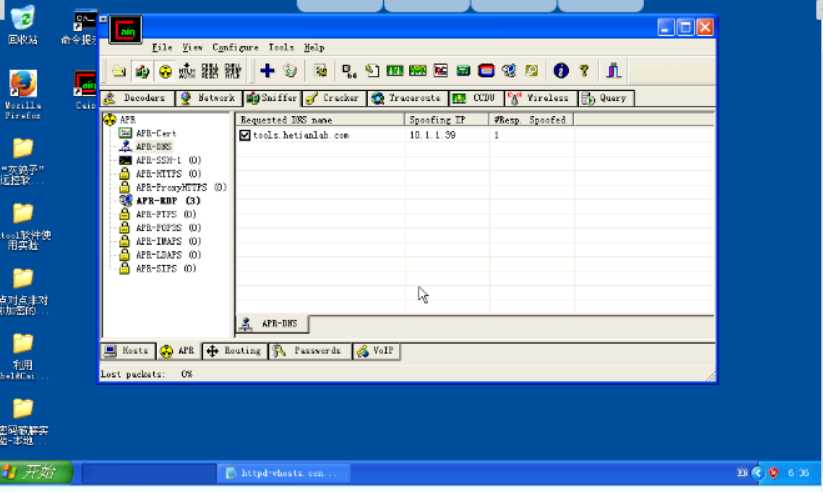Click the APR-DNS tab below the list
The image size is (823, 492).
point(272,324)
